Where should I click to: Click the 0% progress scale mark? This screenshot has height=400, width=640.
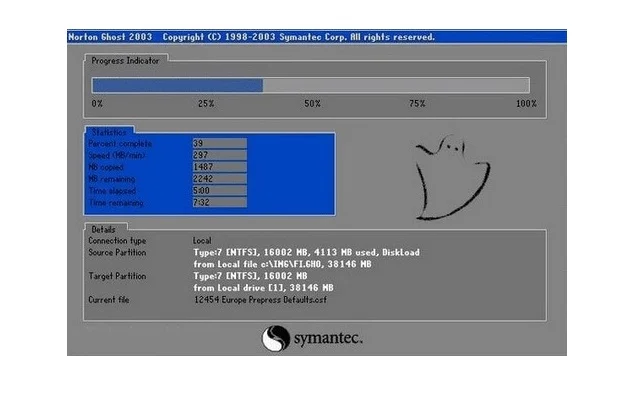(x=97, y=104)
